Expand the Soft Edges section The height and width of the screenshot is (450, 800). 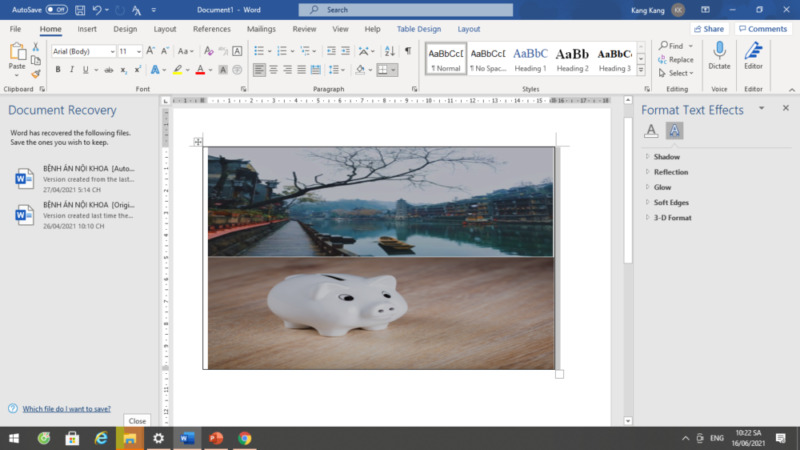(x=671, y=203)
